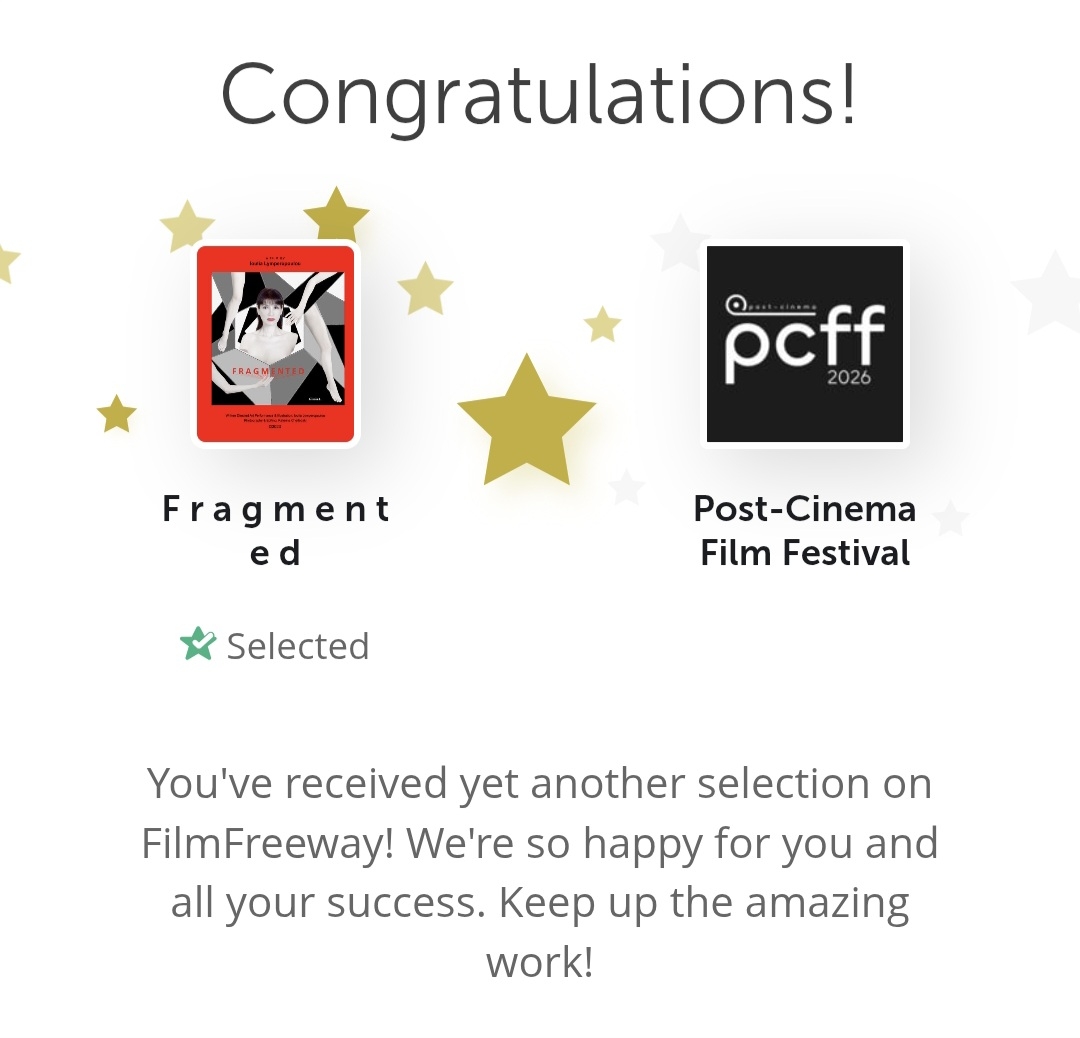Click the 2026 year in the PCFF logo

coord(848,377)
